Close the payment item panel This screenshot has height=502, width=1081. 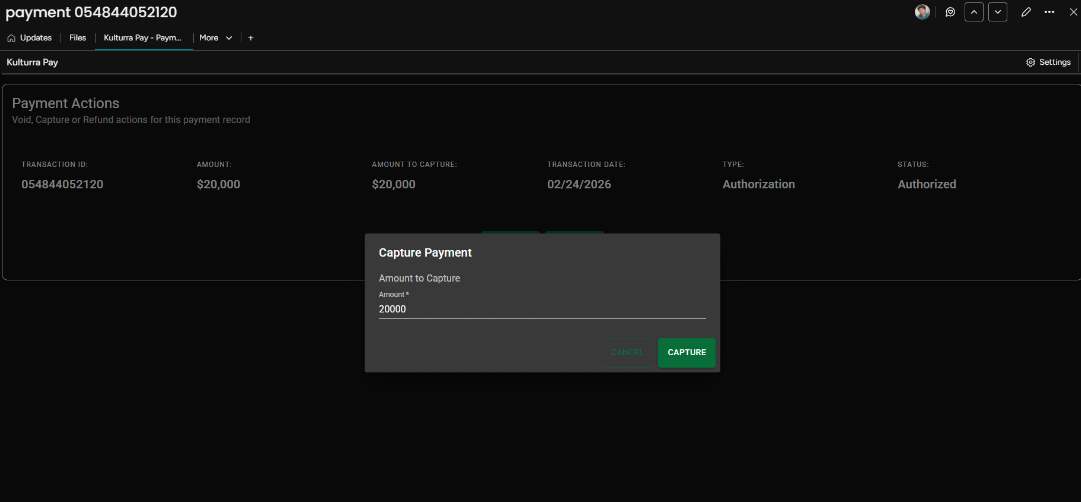1072,12
